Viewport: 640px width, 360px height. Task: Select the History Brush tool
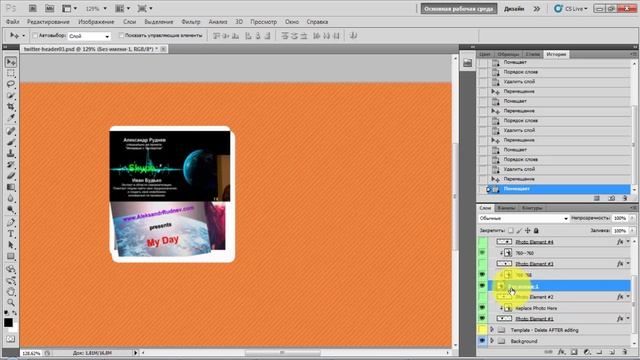coord(11,164)
